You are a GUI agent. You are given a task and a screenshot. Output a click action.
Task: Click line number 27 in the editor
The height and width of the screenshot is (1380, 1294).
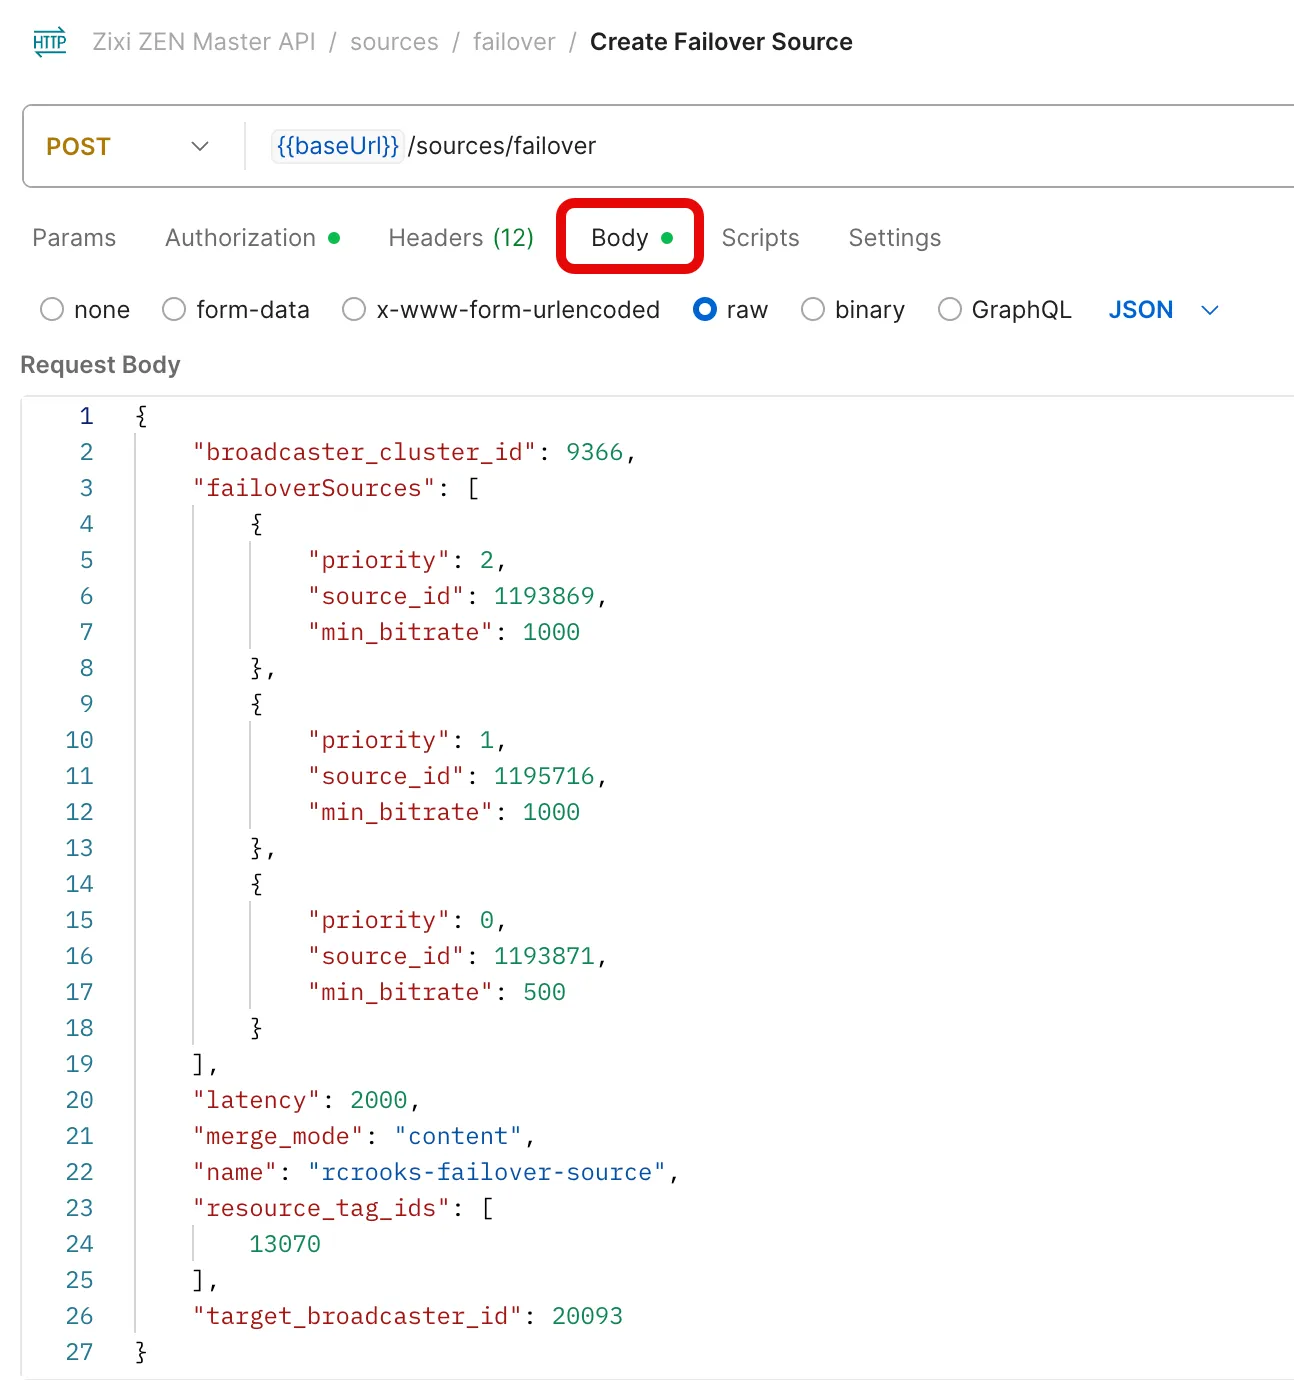(79, 1352)
